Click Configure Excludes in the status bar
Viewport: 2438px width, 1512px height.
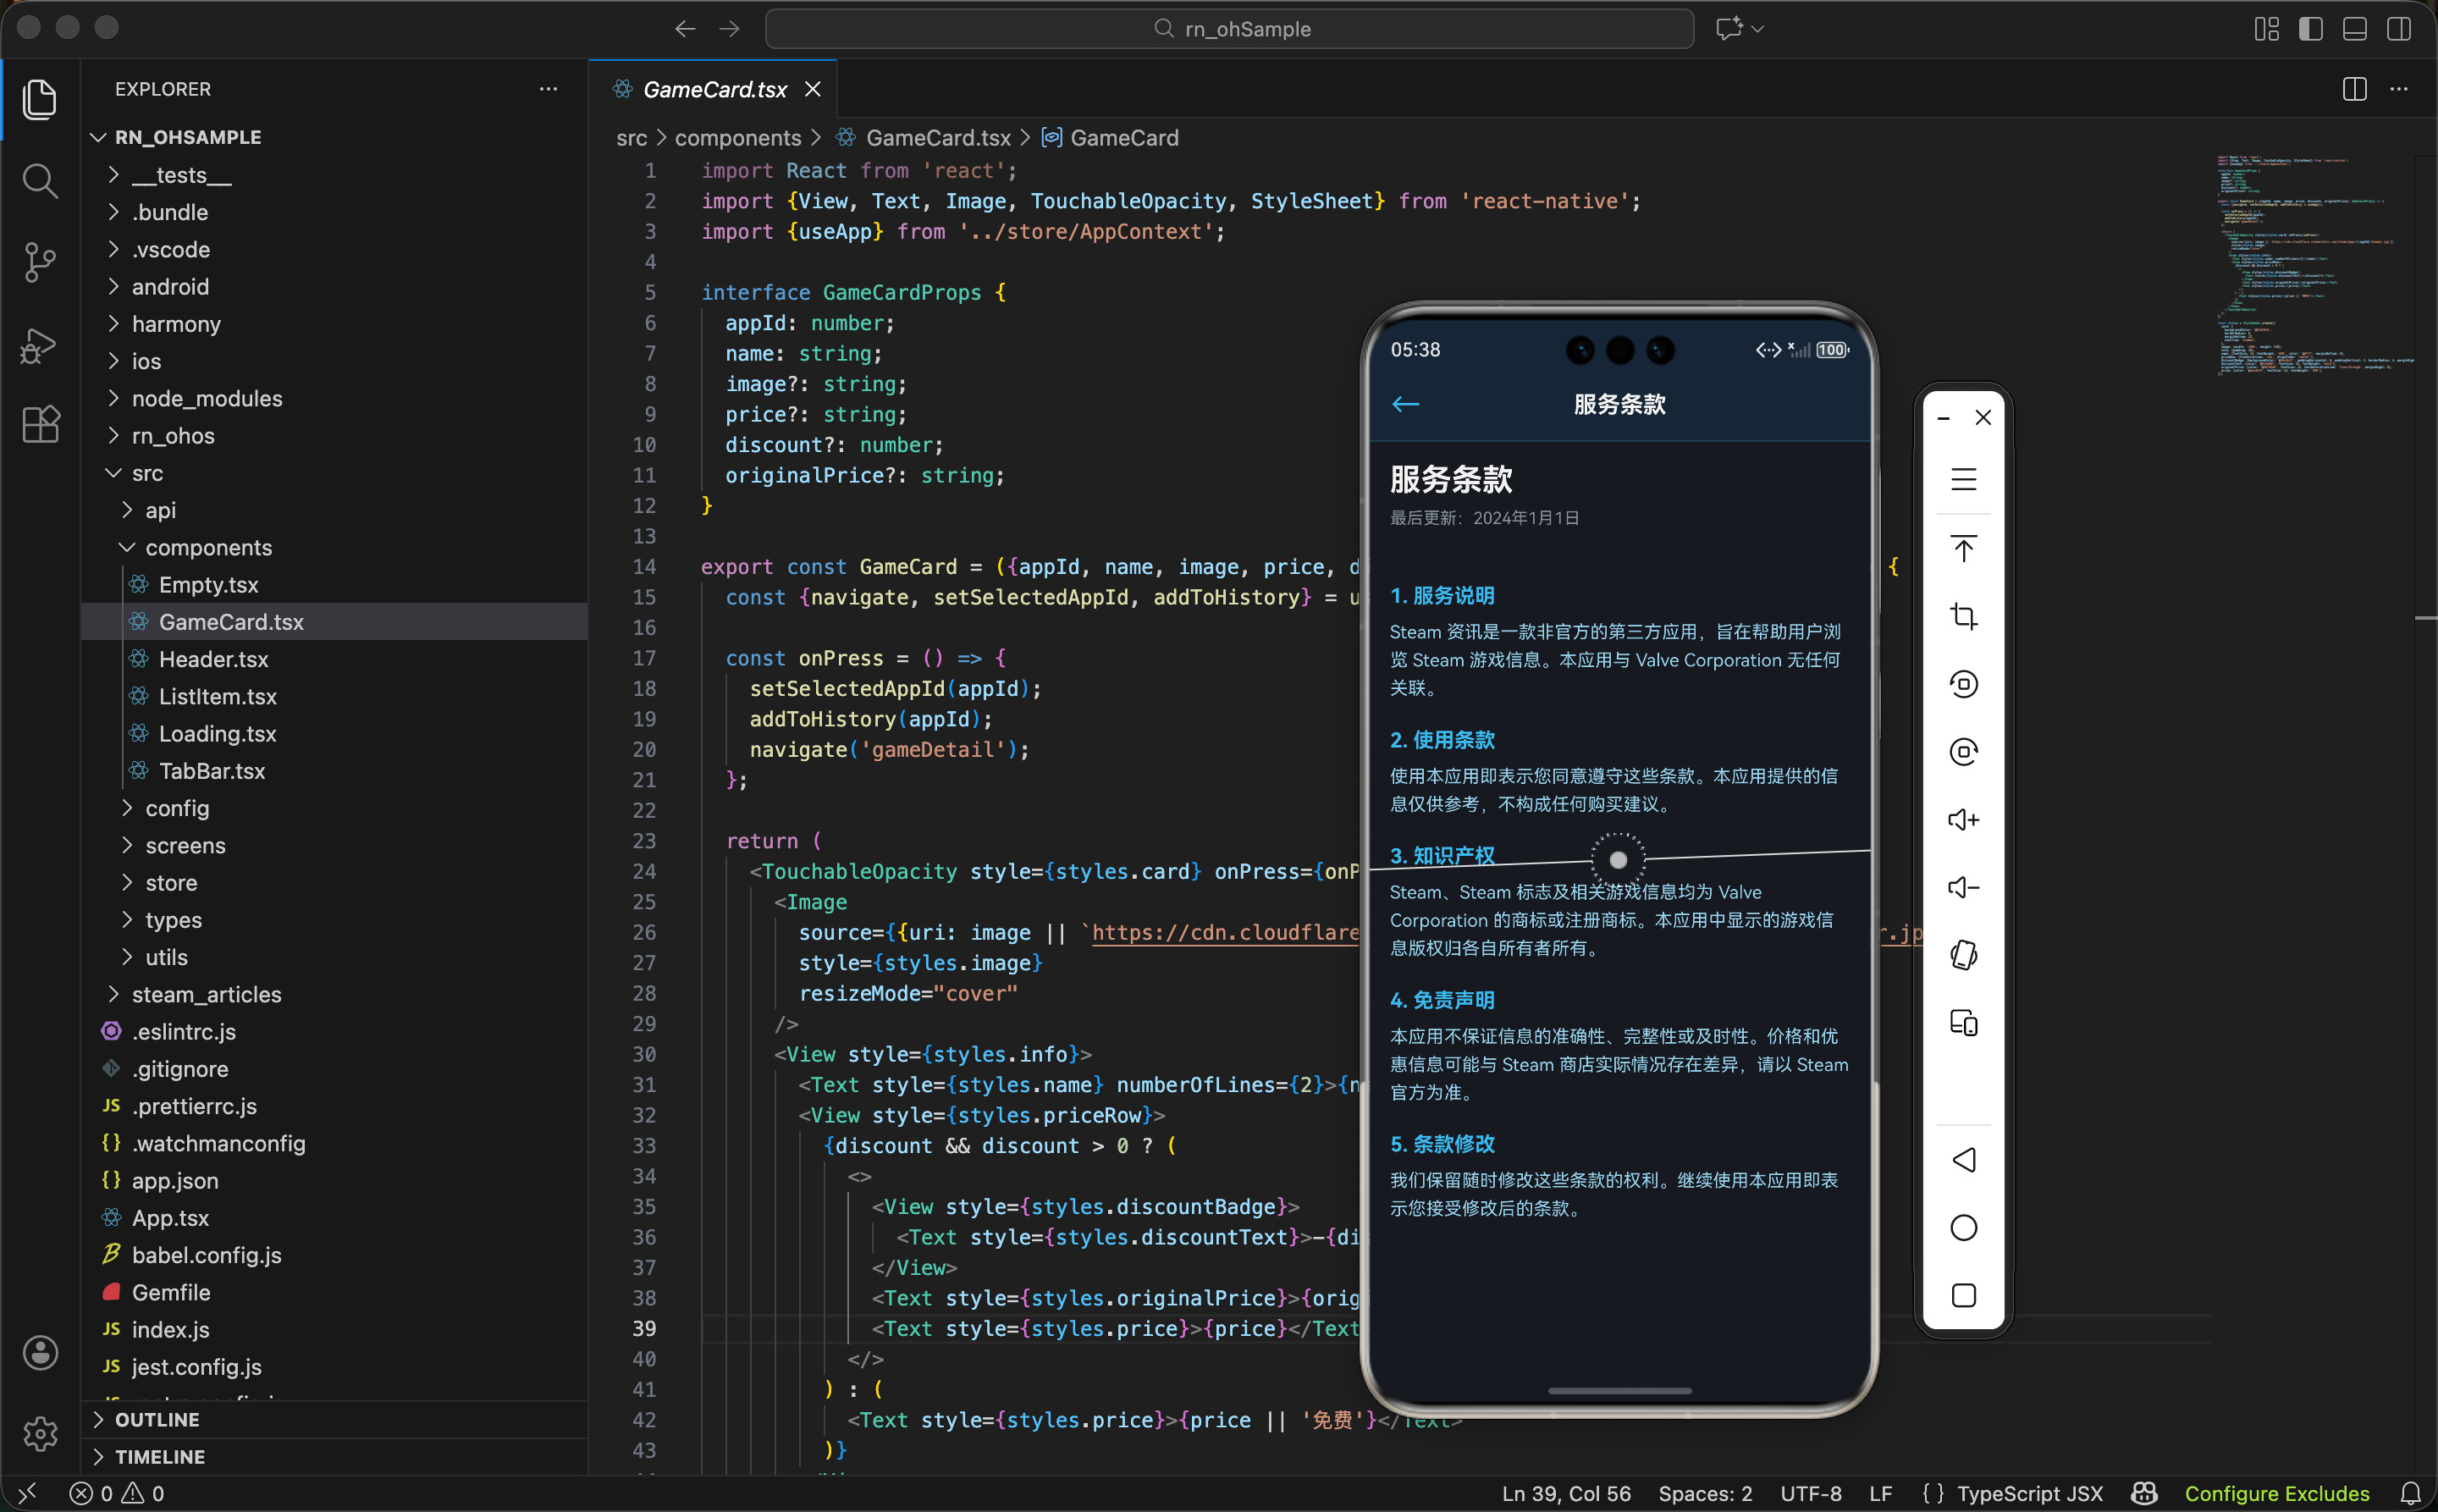coord(2276,1493)
